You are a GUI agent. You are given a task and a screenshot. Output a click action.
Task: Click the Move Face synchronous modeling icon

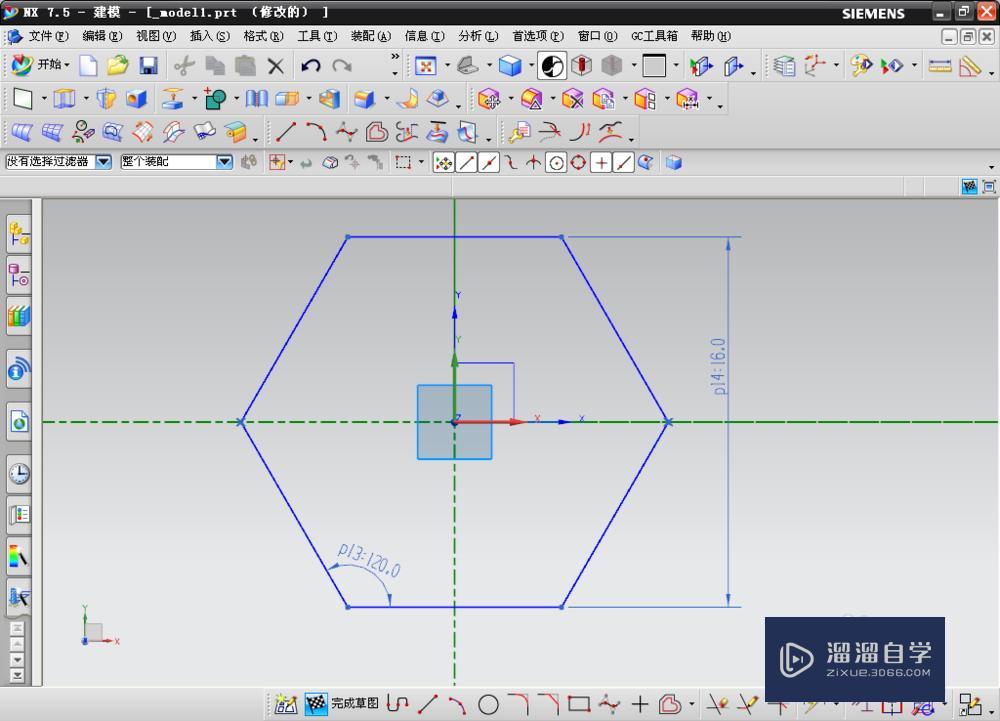489,99
